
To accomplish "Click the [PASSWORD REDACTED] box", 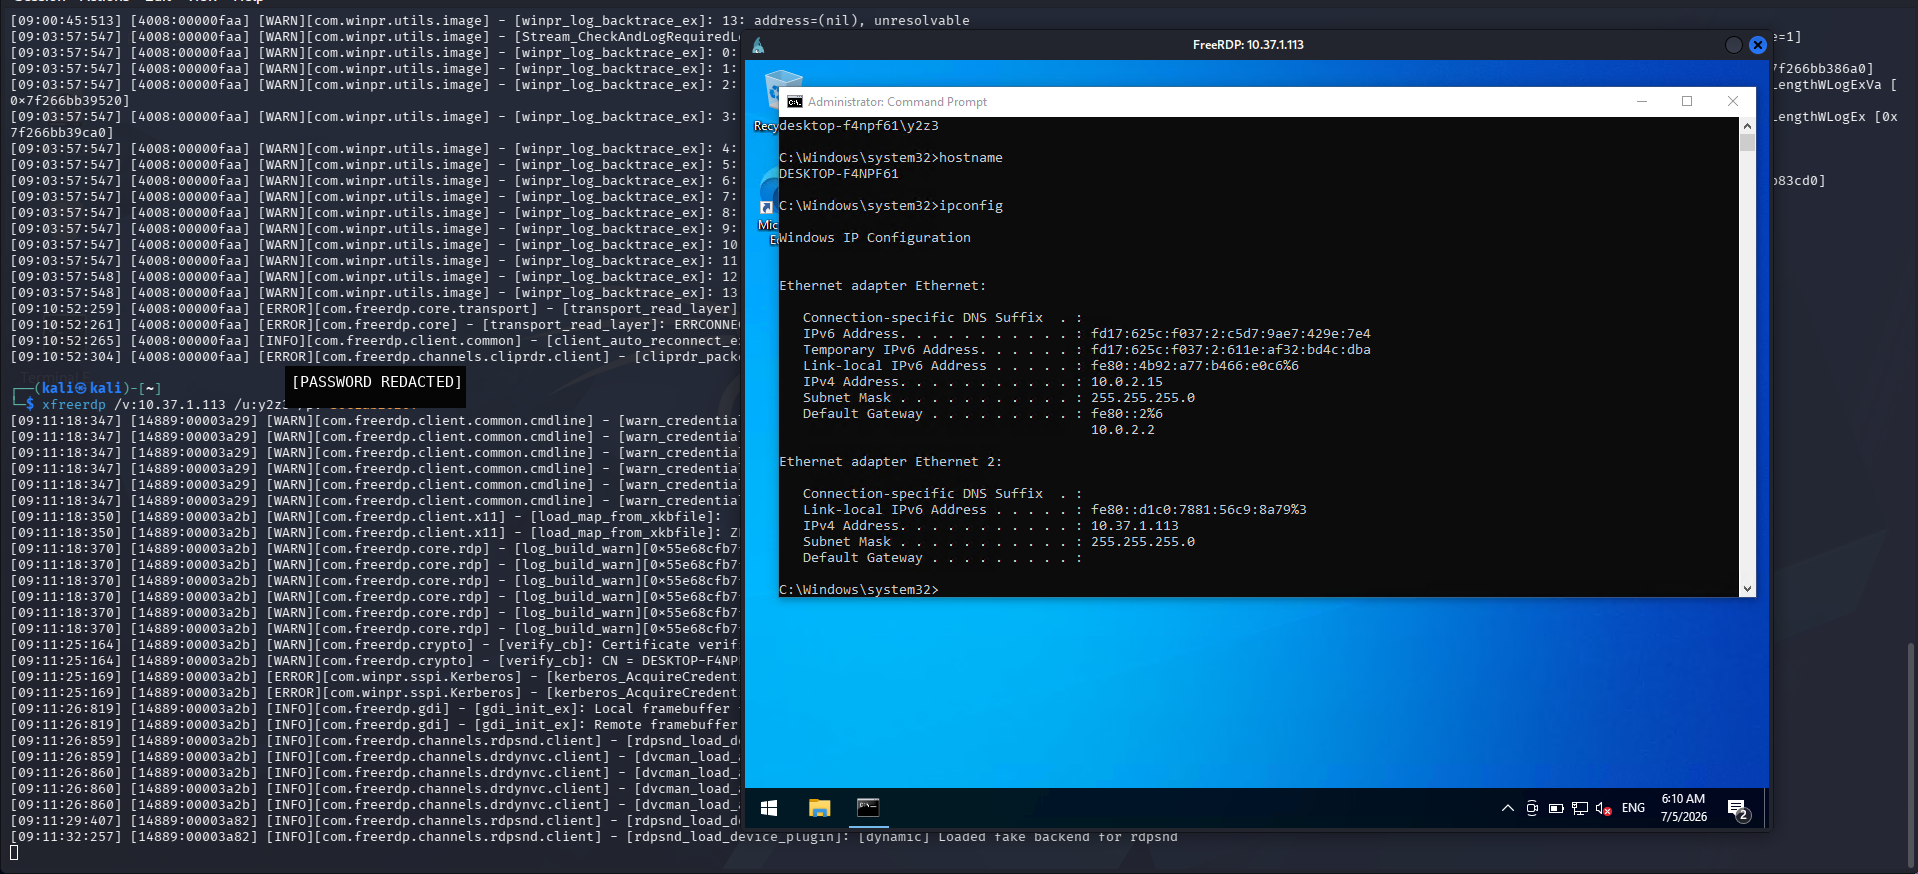I will [376, 386].
